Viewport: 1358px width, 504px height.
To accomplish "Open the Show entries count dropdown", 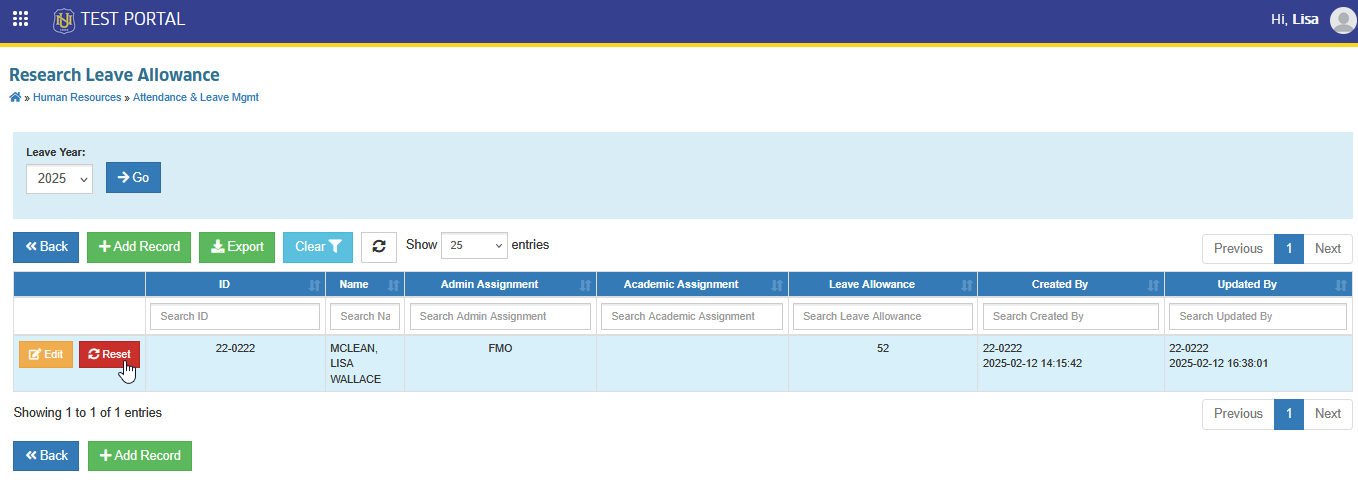I will (474, 245).
